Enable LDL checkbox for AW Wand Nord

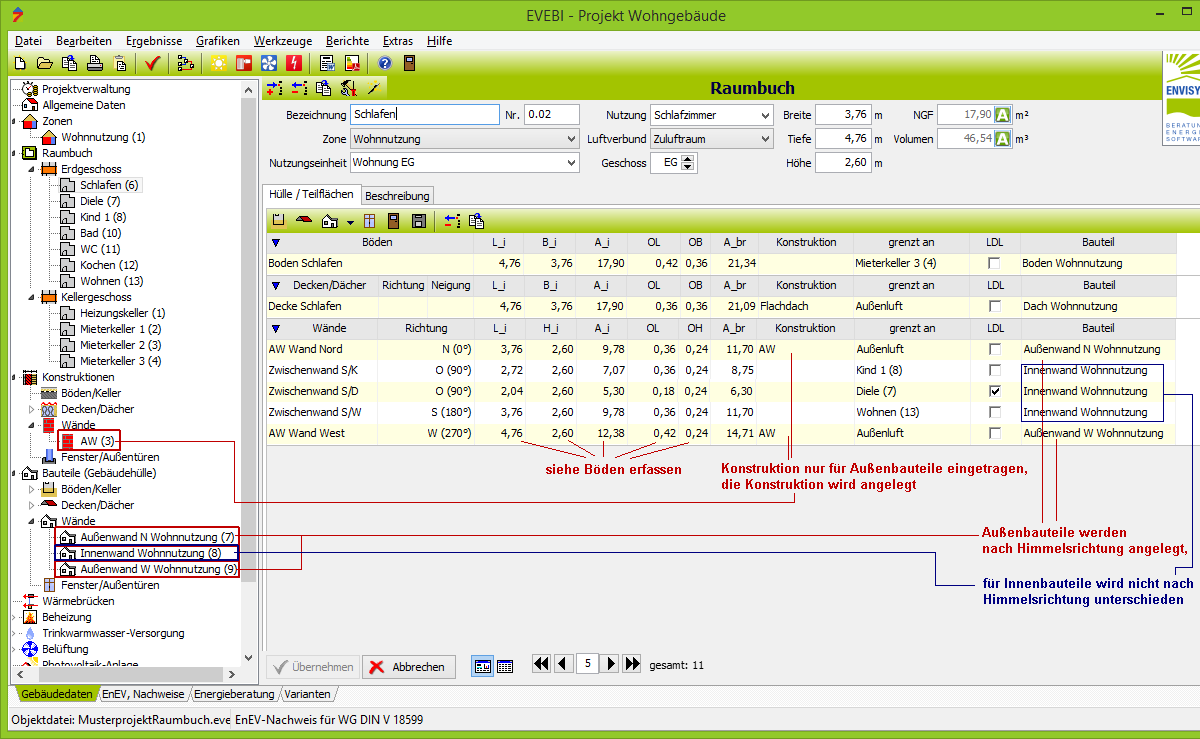994,350
